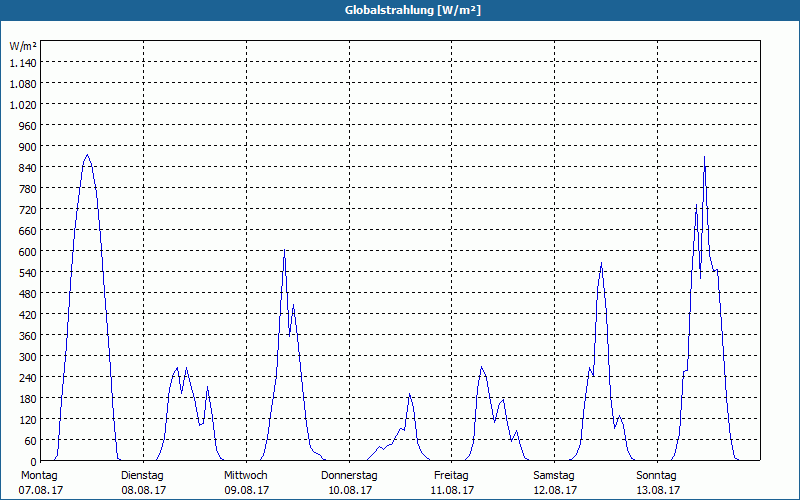Image resolution: width=800 pixels, height=500 pixels.
Task: Click the 11.08.17 date label
Action: click(453, 490)
